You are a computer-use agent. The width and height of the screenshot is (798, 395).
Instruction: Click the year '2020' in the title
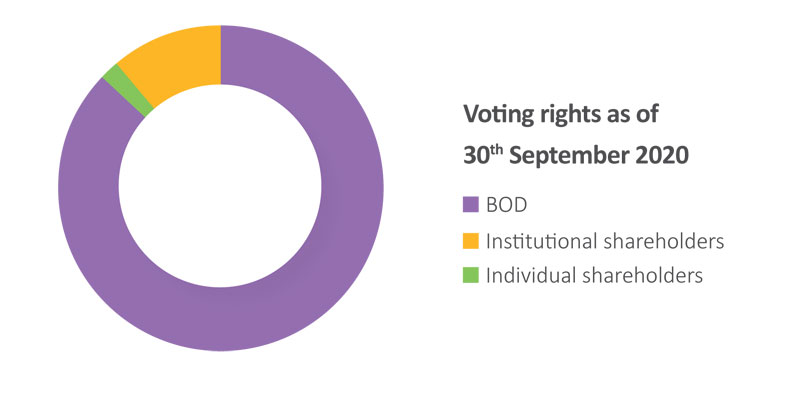point(663,156)
